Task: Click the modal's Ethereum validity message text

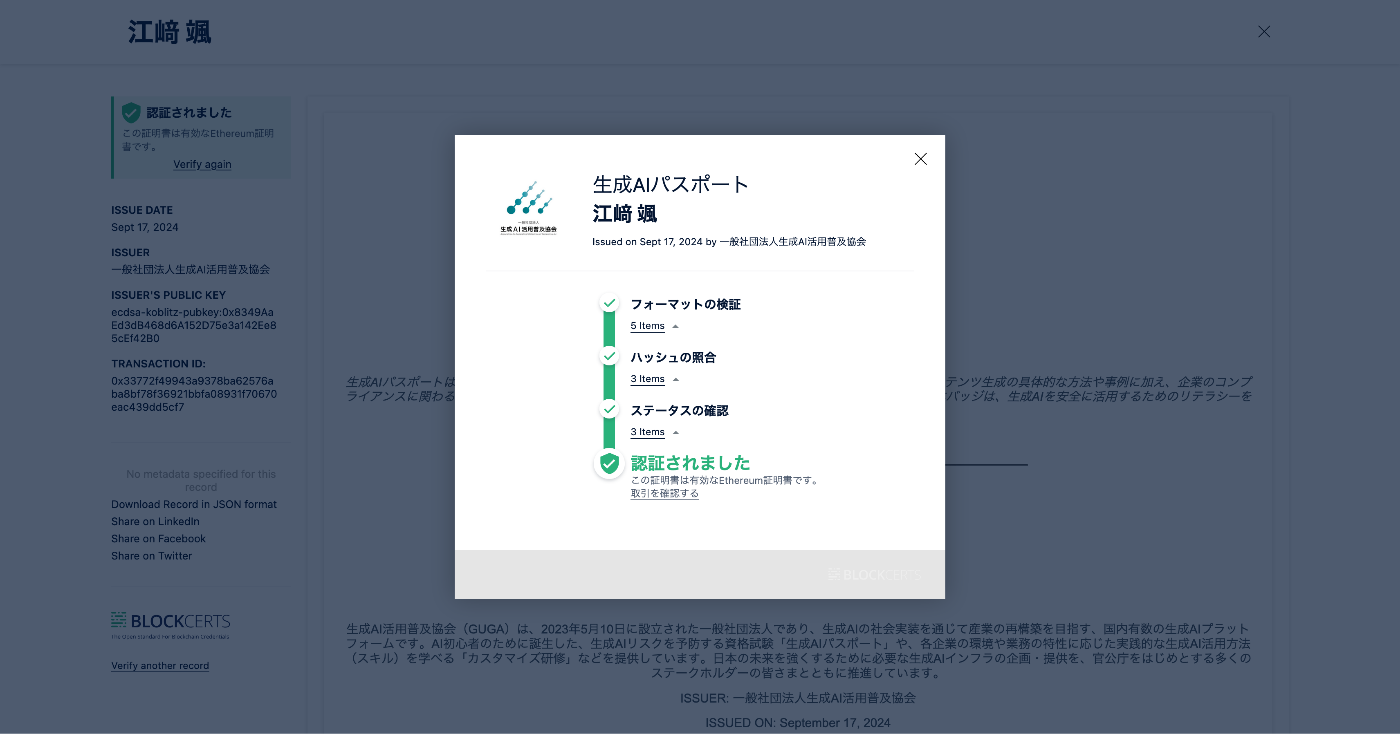Action: [725, 480]
